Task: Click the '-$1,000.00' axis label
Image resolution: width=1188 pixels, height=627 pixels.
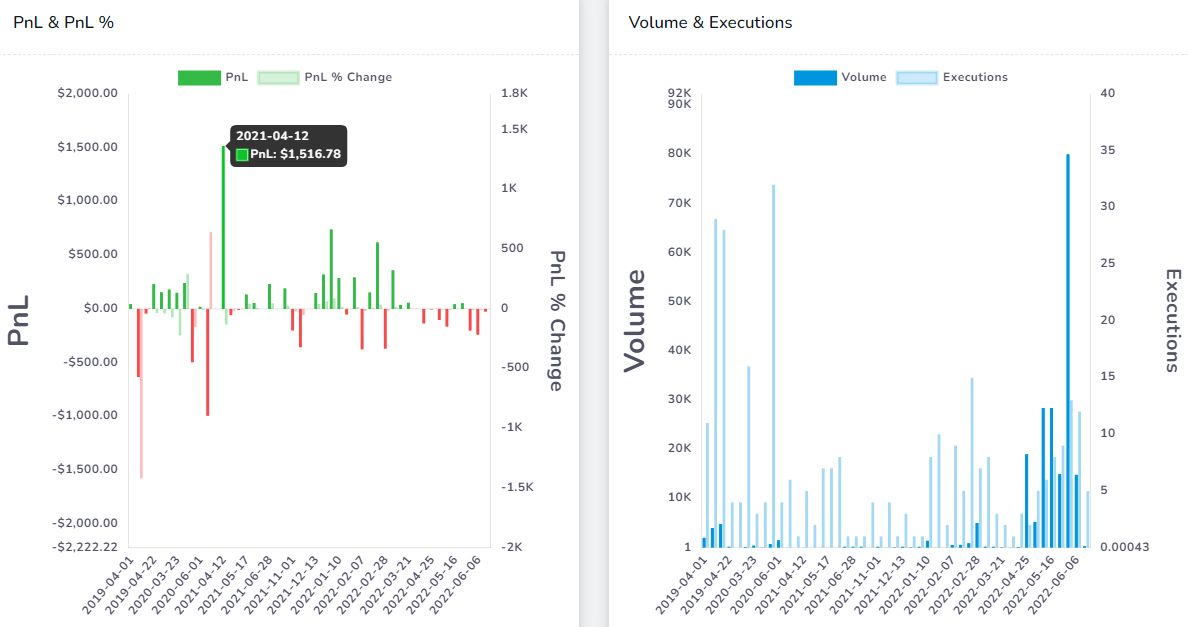Action: coord(85,415)
